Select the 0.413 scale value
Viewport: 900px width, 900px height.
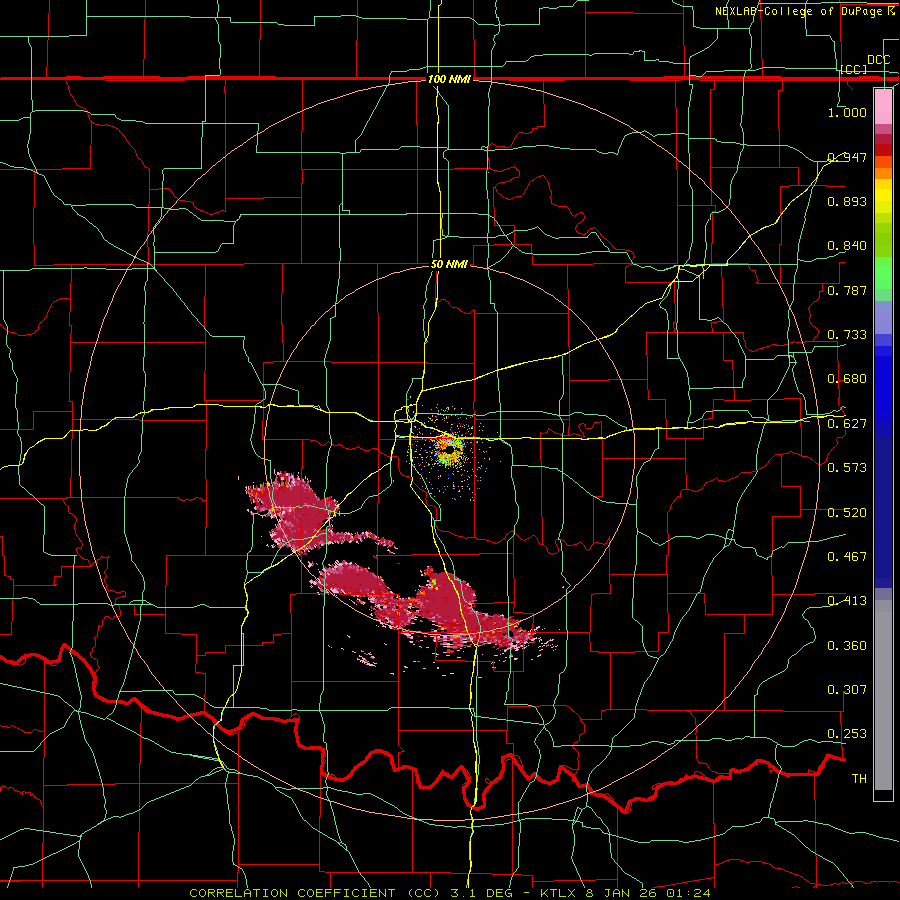pos(847,600)
